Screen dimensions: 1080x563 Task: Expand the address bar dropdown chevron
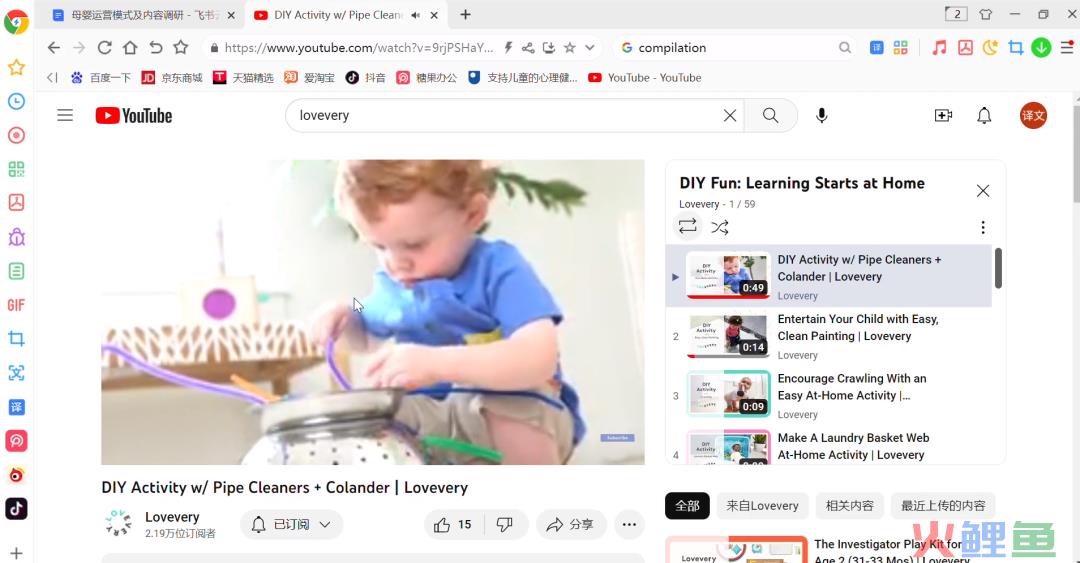tap(590, 48)
